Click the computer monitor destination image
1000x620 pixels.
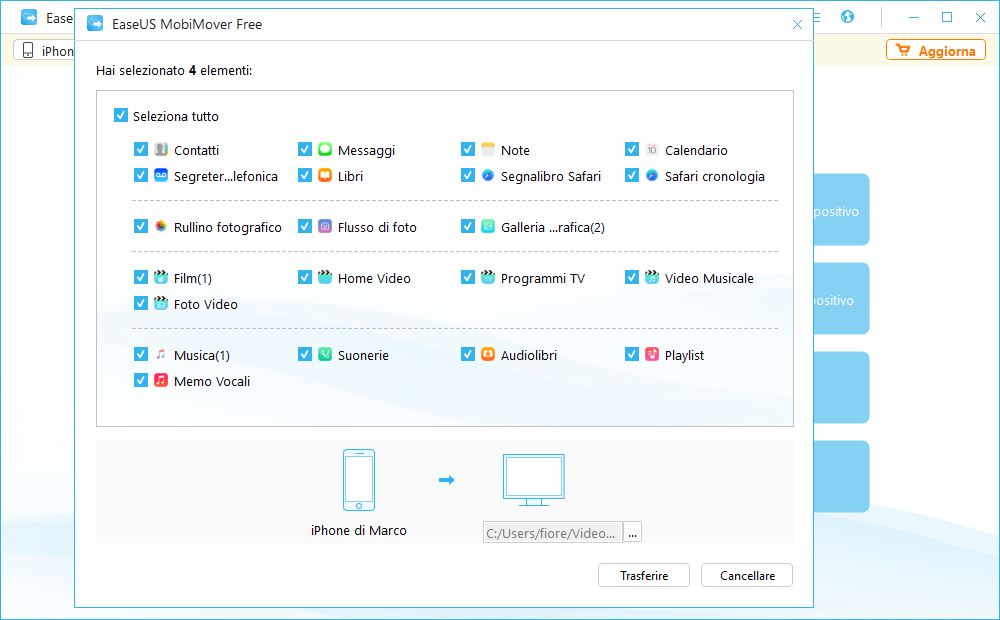pos(534,480)
